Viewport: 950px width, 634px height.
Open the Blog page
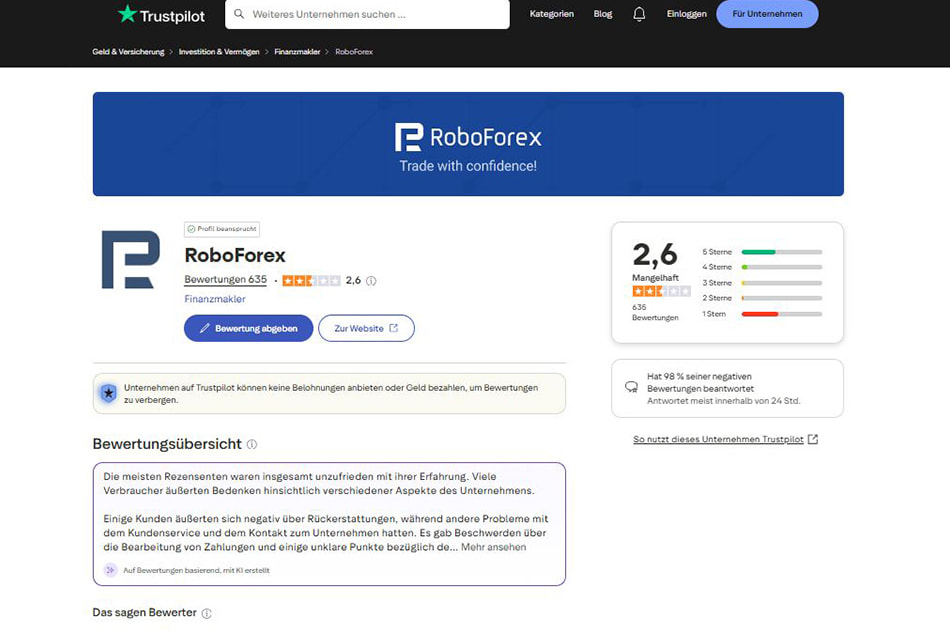tap(603, 14)
